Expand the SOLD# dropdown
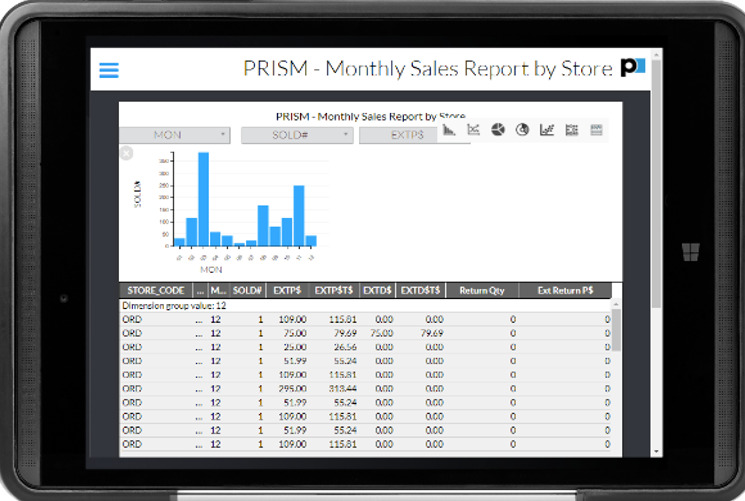Screen dimensions: 745x501 coord(297,135)
